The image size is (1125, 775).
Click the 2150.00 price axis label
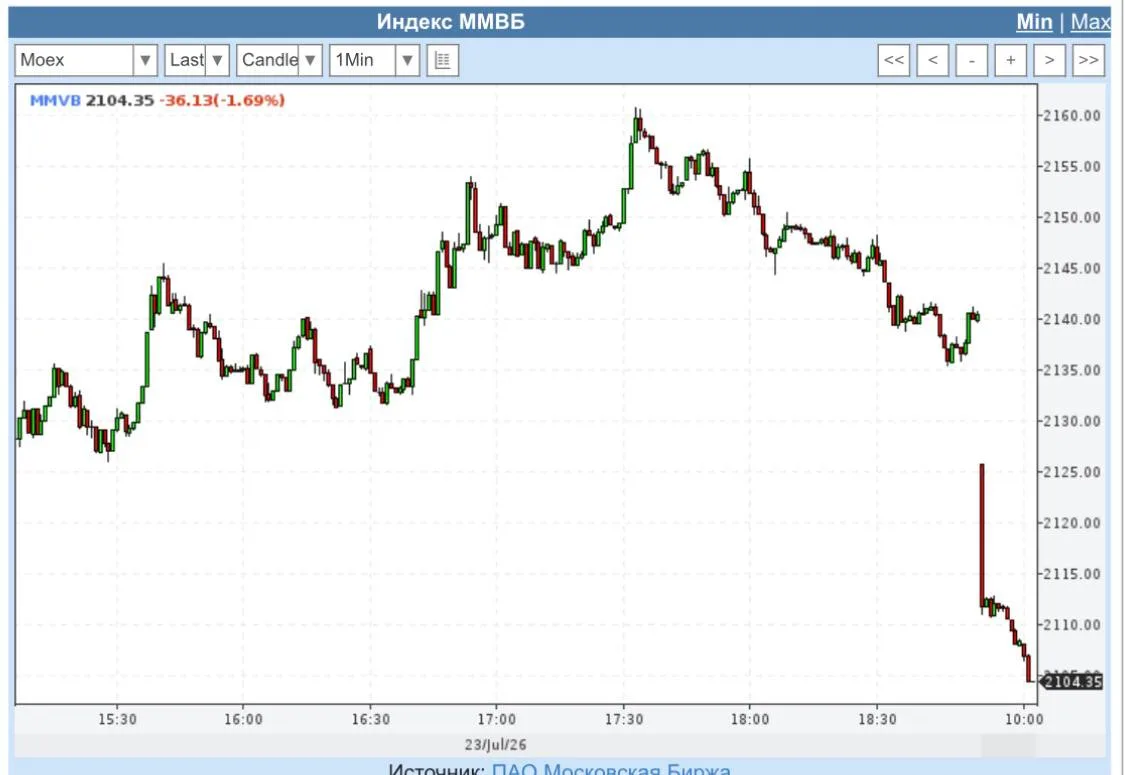click(1072, 217)
